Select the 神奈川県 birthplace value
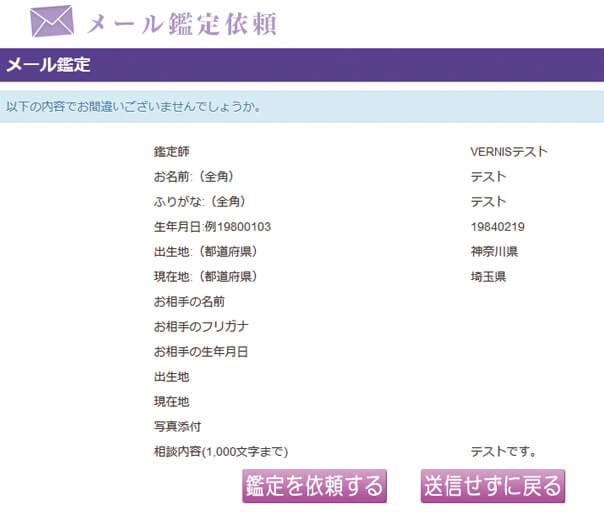604x524 pixels. pos(494,252)
